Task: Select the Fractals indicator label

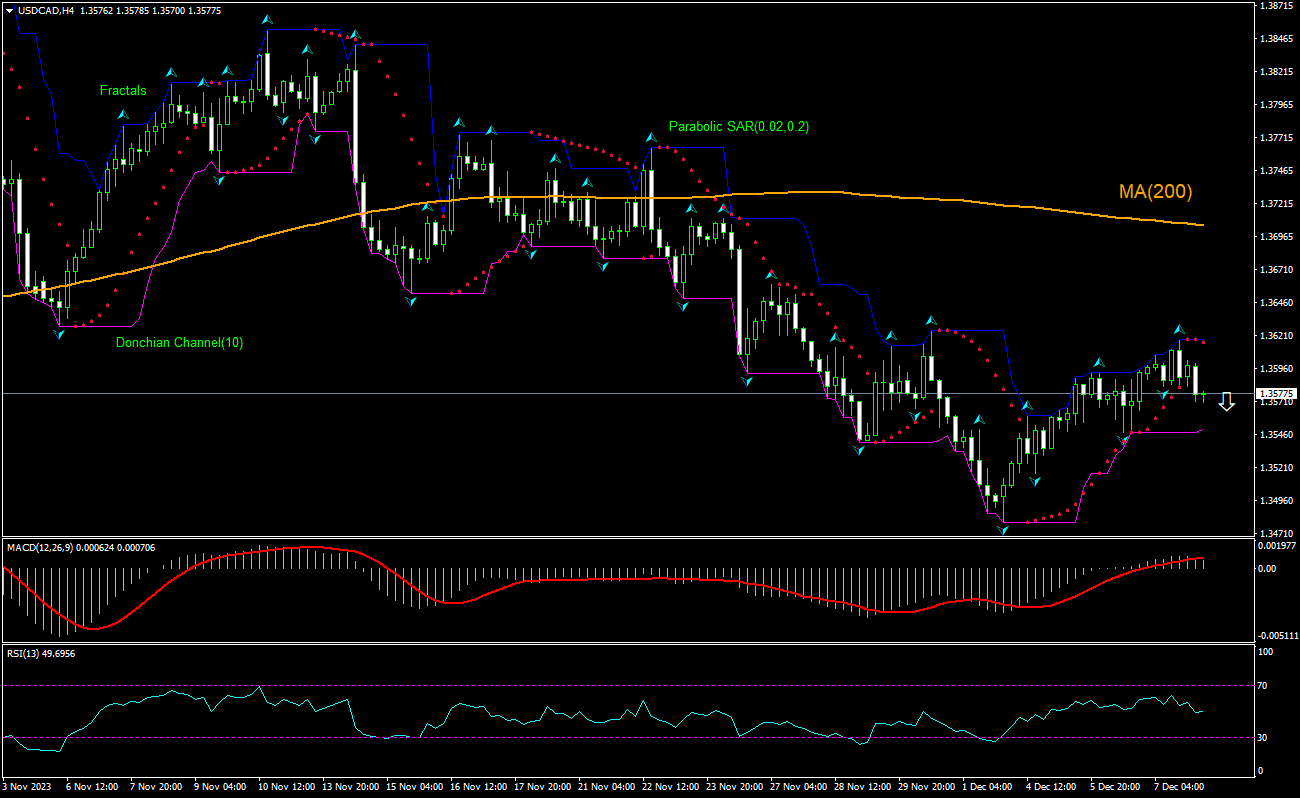Action: [122, 90]
